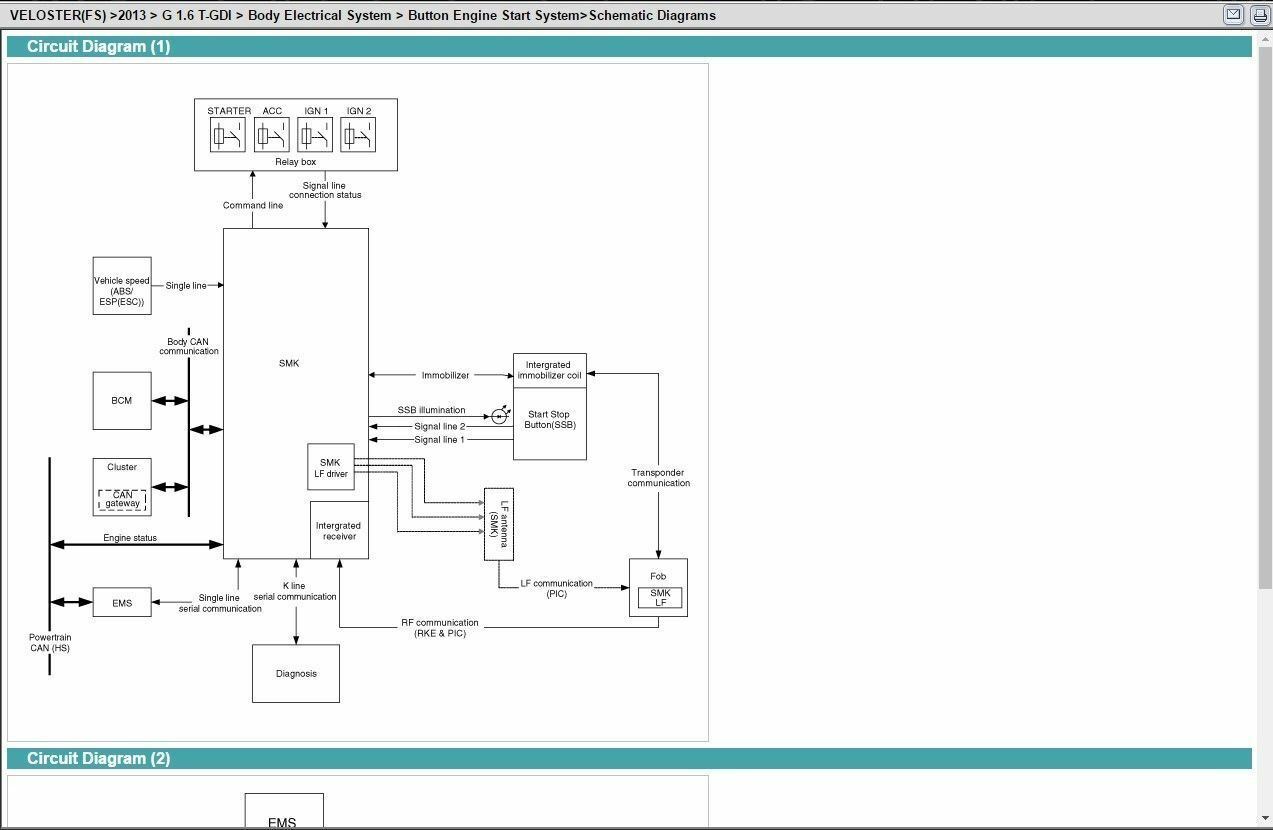Click the Diagnosis block

click(296, 673)
